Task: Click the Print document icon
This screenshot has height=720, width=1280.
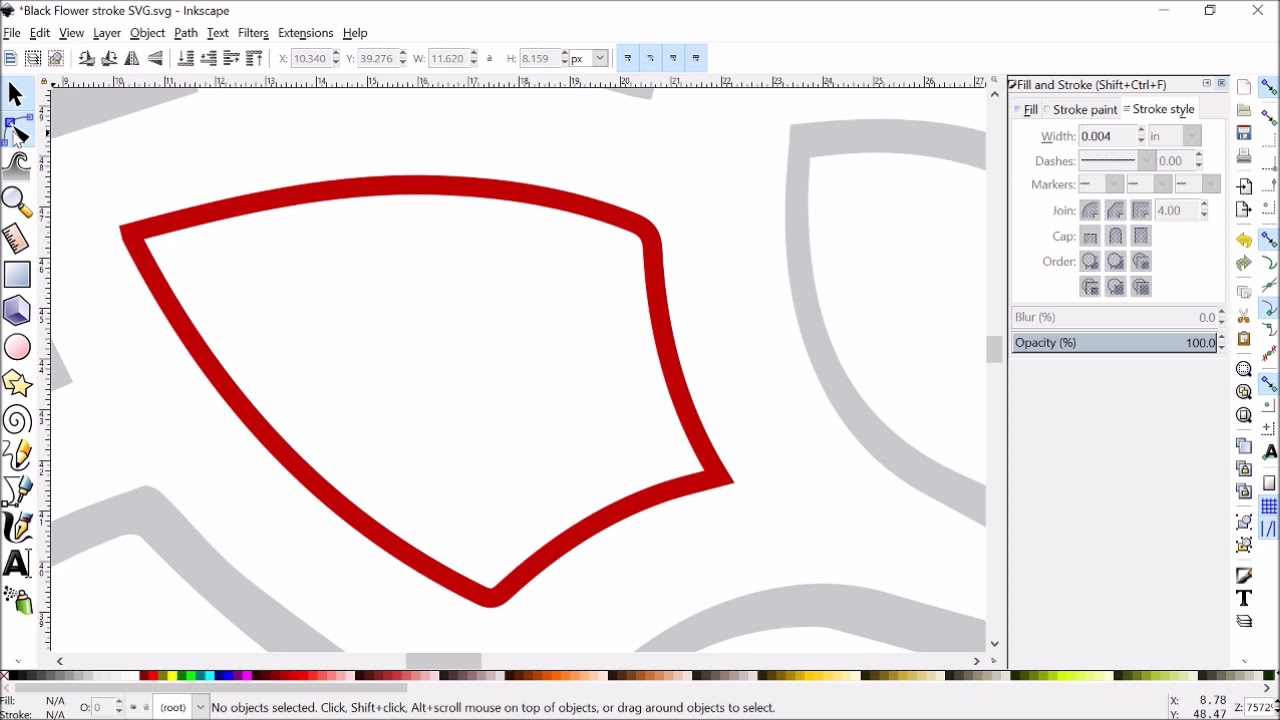Action: coord(1244,157)
